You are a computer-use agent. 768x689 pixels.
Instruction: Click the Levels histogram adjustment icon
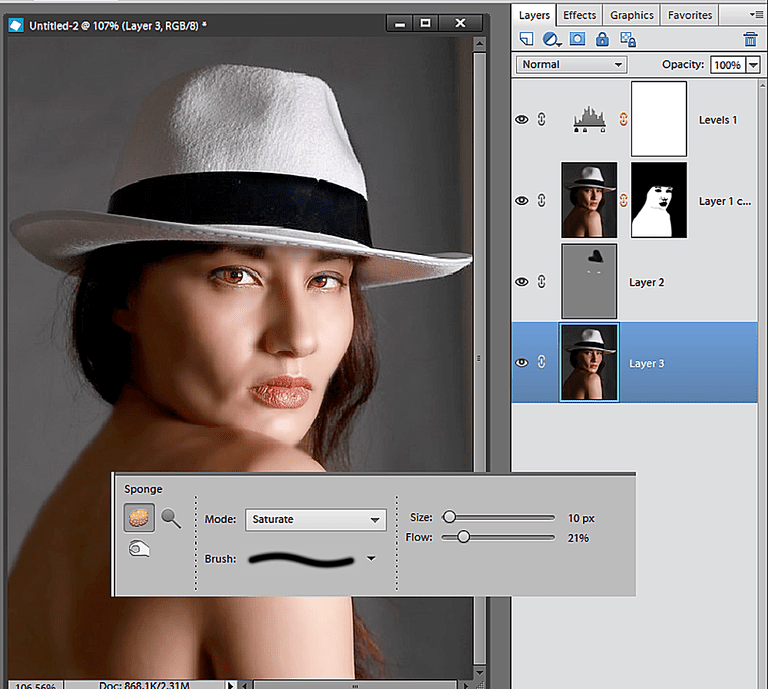click(x=590, y=119)
